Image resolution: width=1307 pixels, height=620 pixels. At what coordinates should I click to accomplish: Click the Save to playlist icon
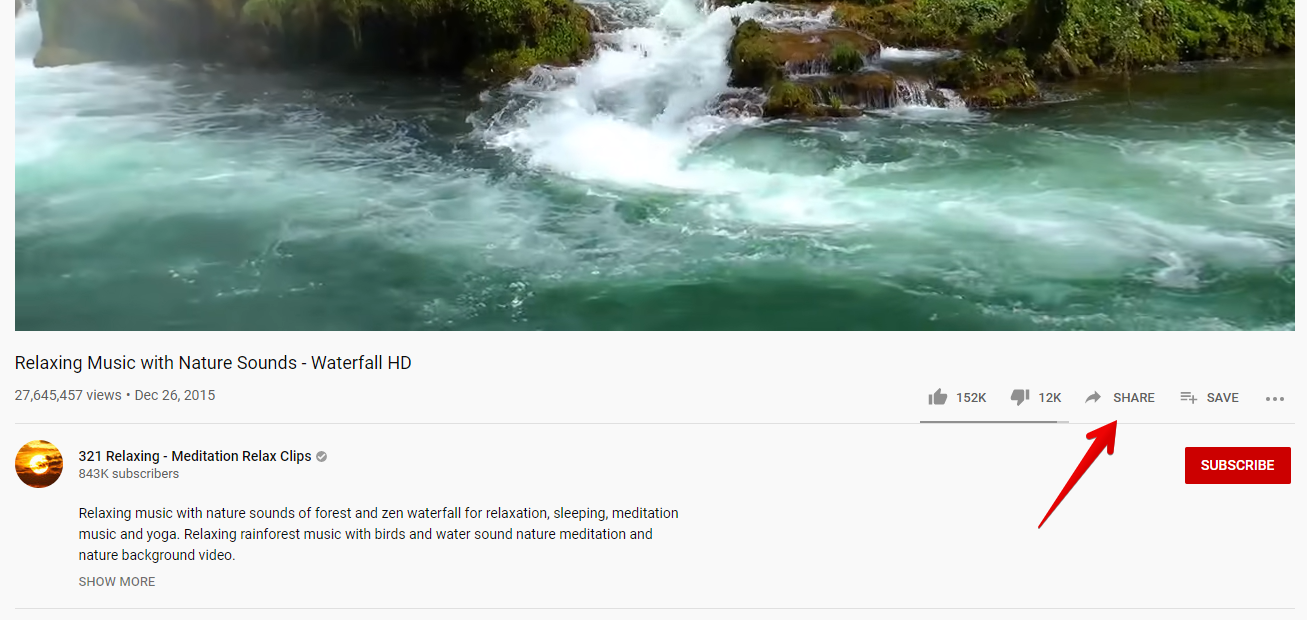tap(1188, 397)
